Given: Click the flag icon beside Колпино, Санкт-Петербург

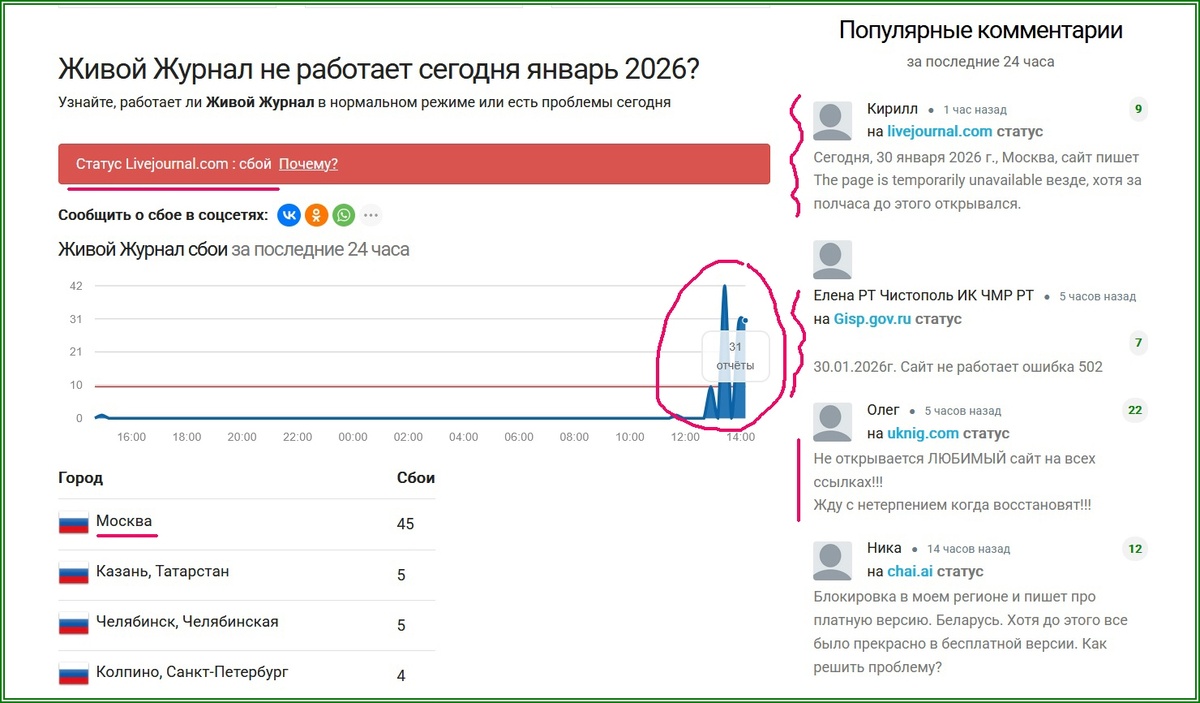Looking at the screenshot, I should 73,671.
